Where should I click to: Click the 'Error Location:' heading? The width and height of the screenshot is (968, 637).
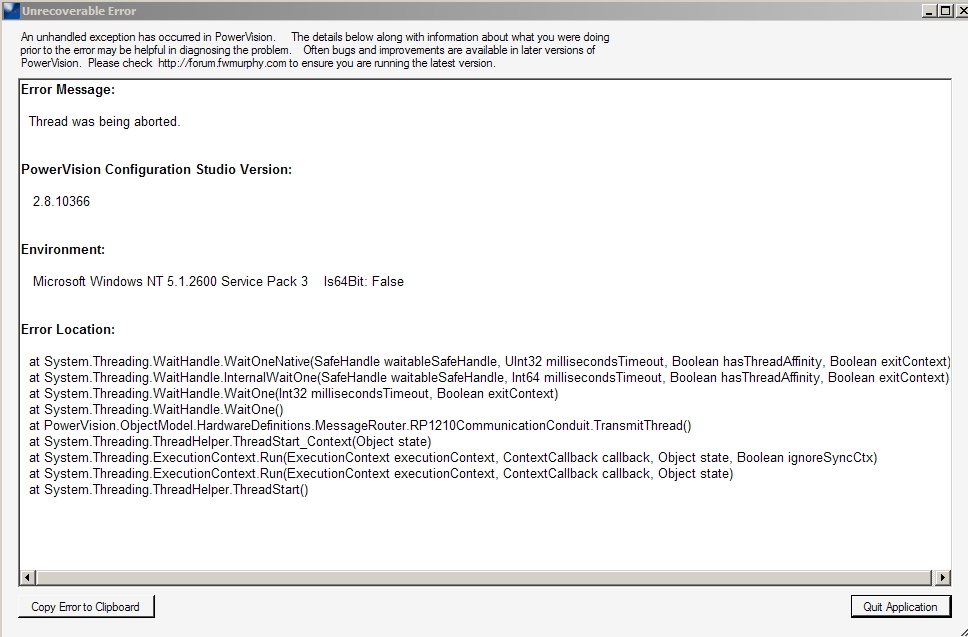[68, 330]
